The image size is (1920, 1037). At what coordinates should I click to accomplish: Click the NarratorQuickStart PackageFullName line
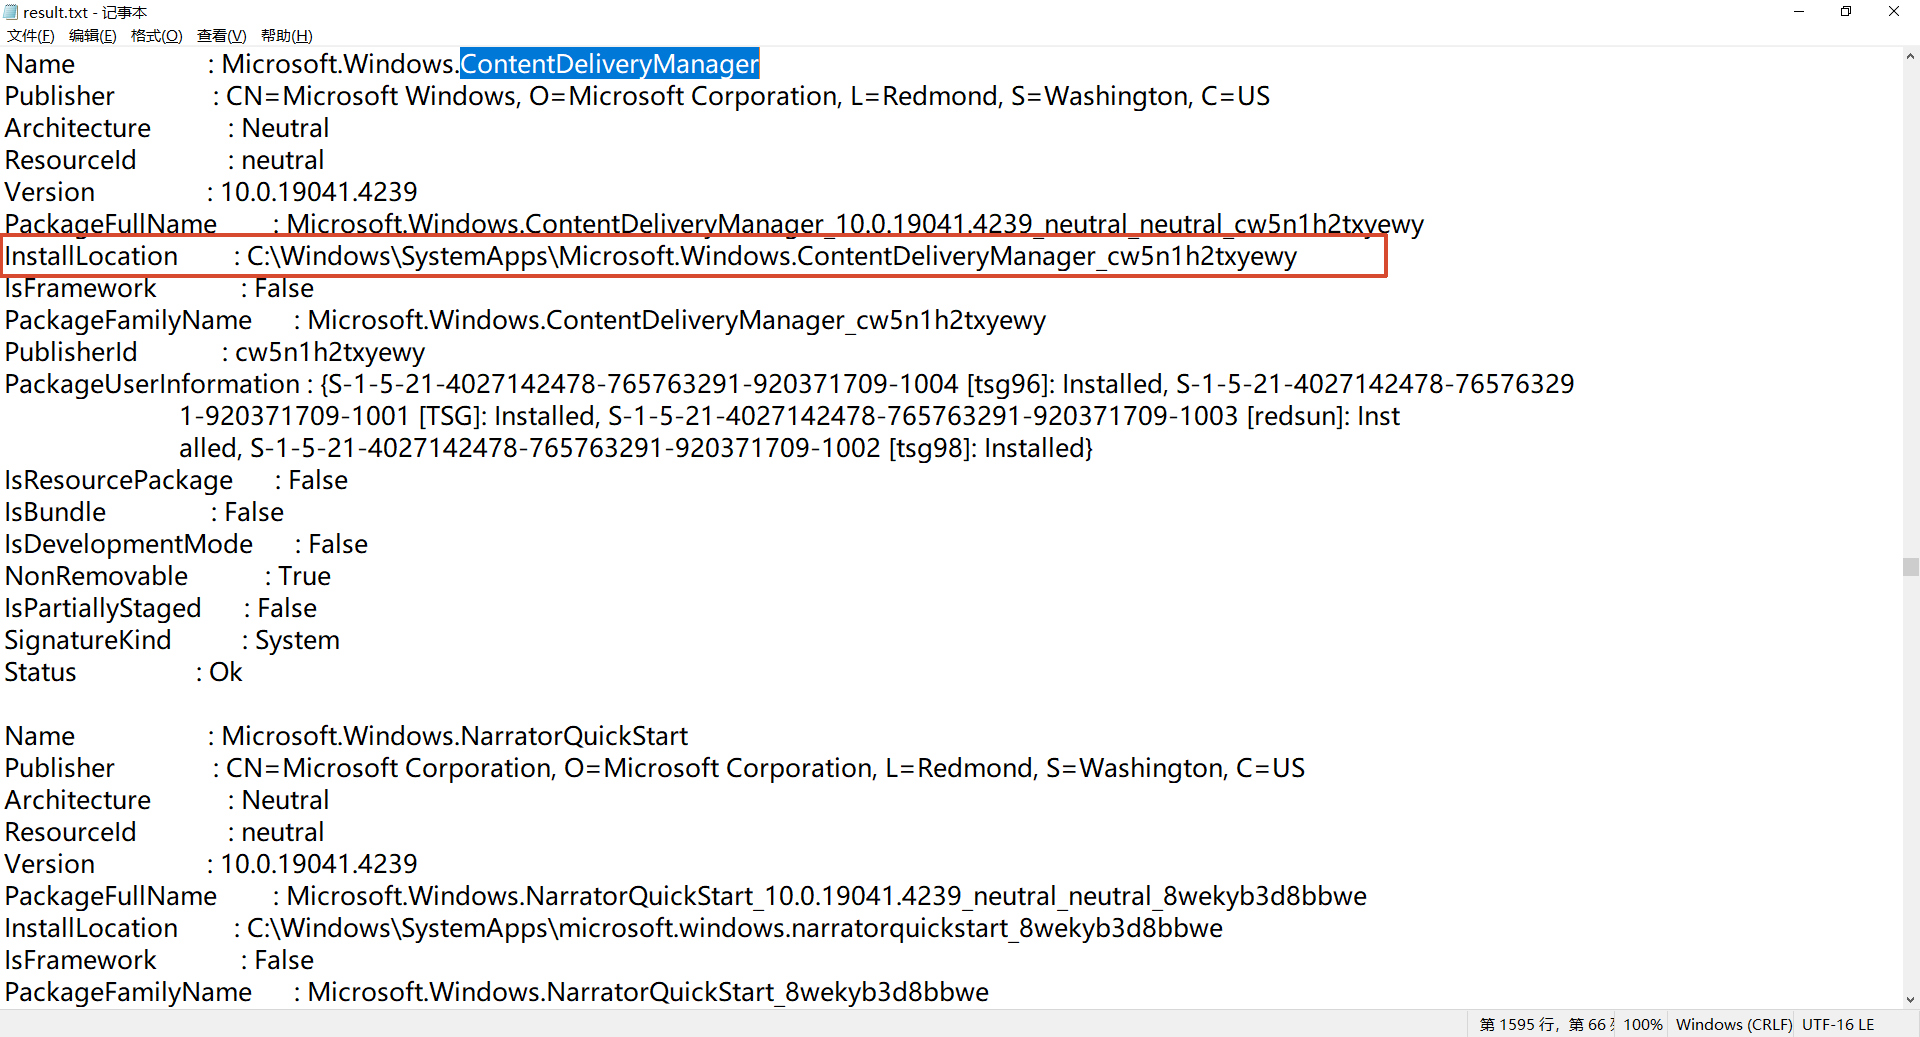[686, 896]
